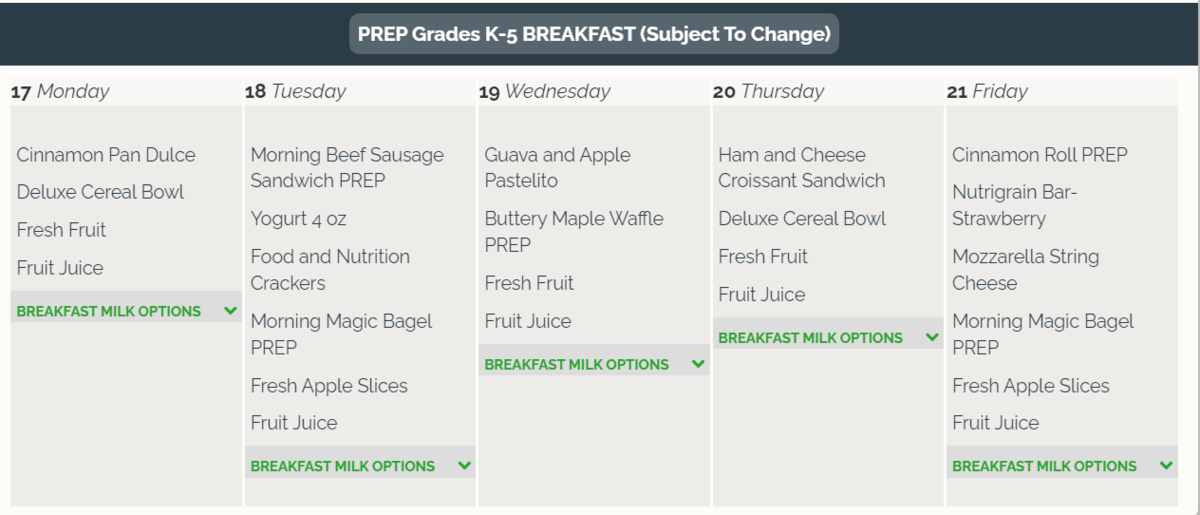Select the 21 Friday column heading
Image resolution: width=1200 pixels, height=515 pixels.
pyautogui.click(x=987, y=91)
